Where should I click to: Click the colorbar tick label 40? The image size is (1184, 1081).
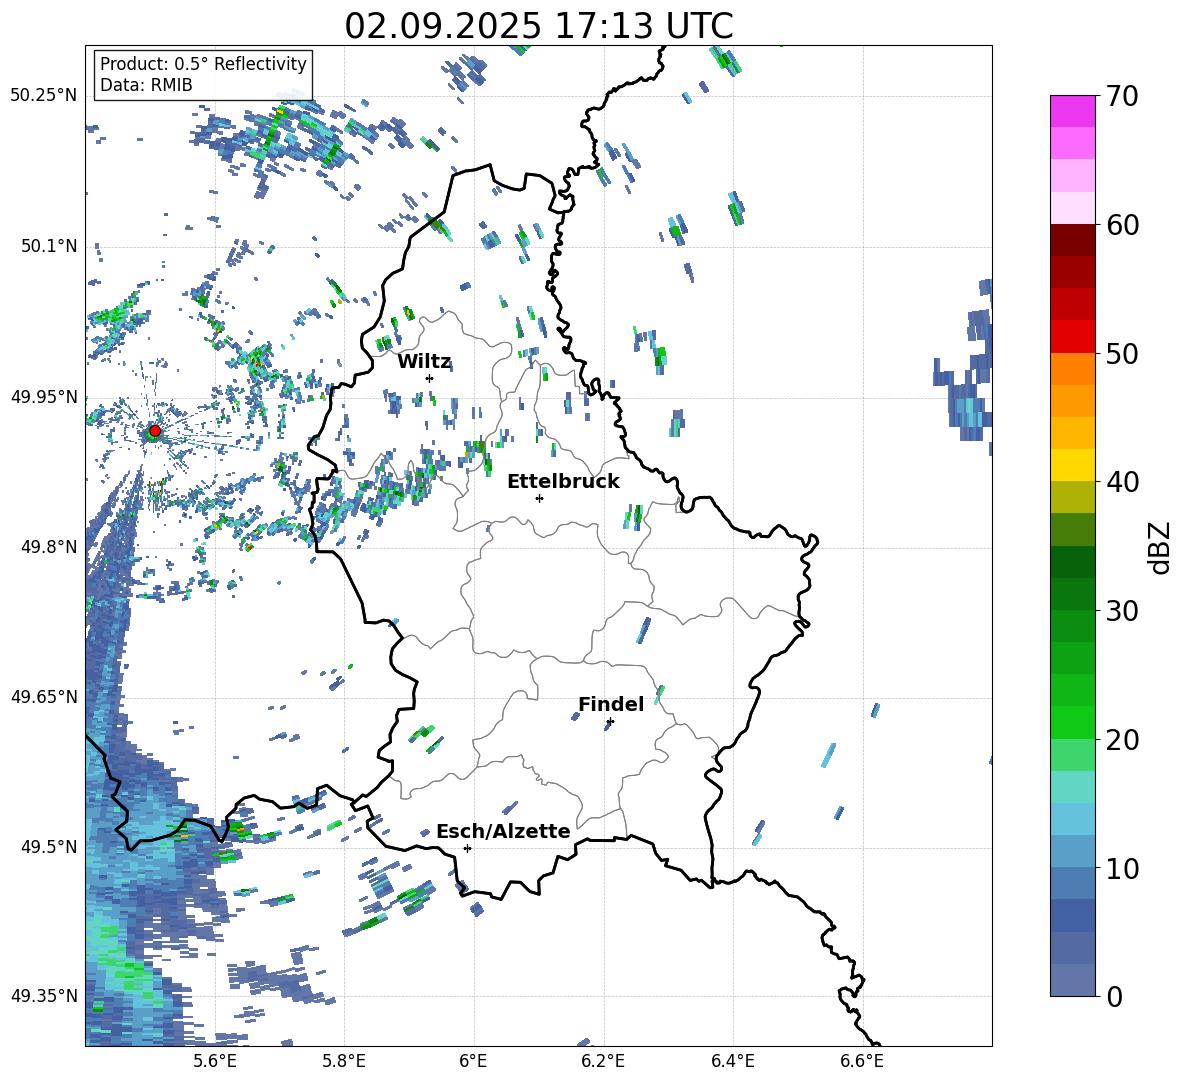click(x=1122, y=482)
